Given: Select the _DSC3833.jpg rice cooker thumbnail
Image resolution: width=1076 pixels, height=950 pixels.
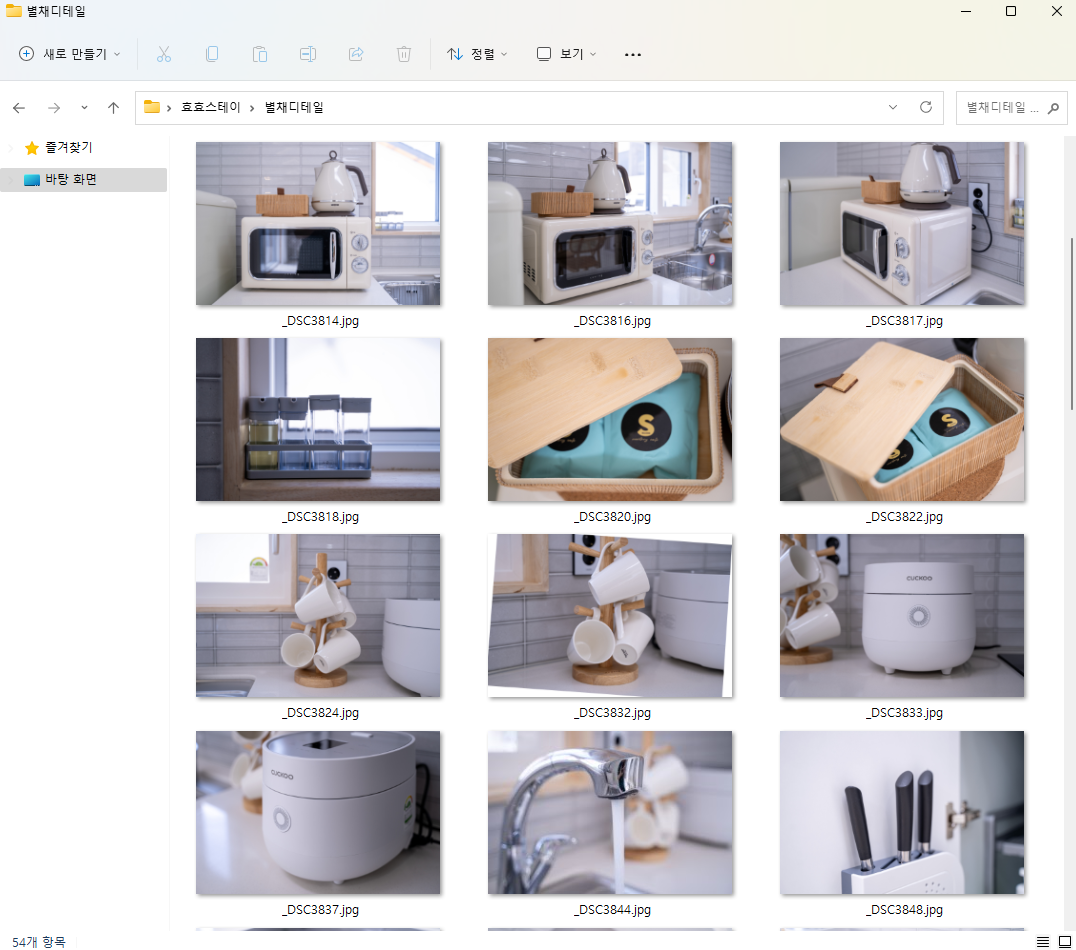Looking at the screenshot, I should 902,616.
